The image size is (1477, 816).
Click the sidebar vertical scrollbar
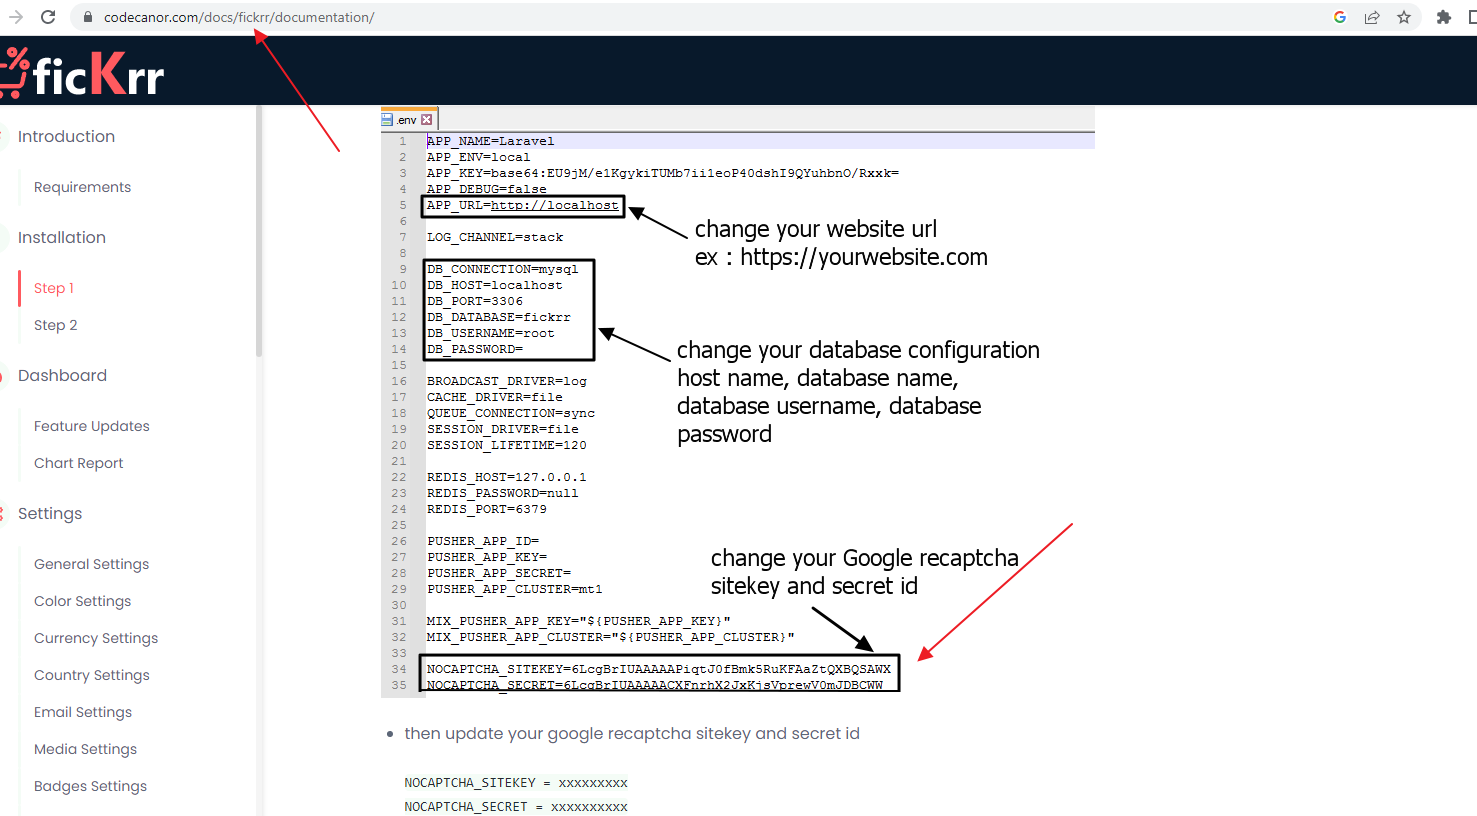(259, 232)
